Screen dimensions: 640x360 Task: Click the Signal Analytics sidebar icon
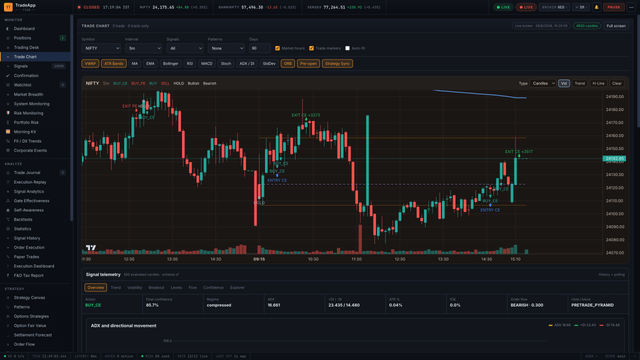[8, 191]
